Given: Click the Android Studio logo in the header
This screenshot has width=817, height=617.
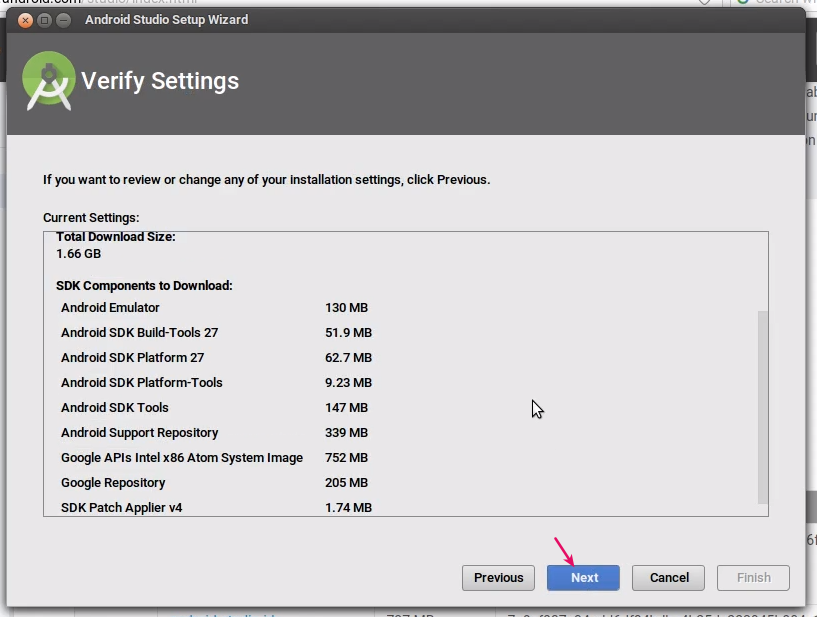Looking at the screenshot, I should (x=47, y=80).
